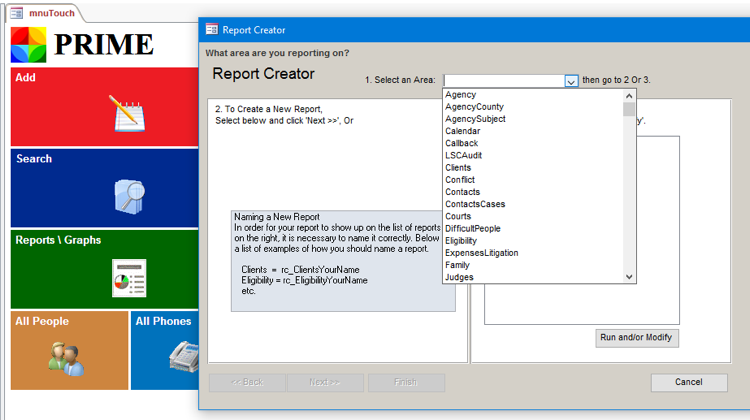The height and width of the screenshot is (420, 750).
Task: Click the Report Creator window title icon
Action: (212, 30)
